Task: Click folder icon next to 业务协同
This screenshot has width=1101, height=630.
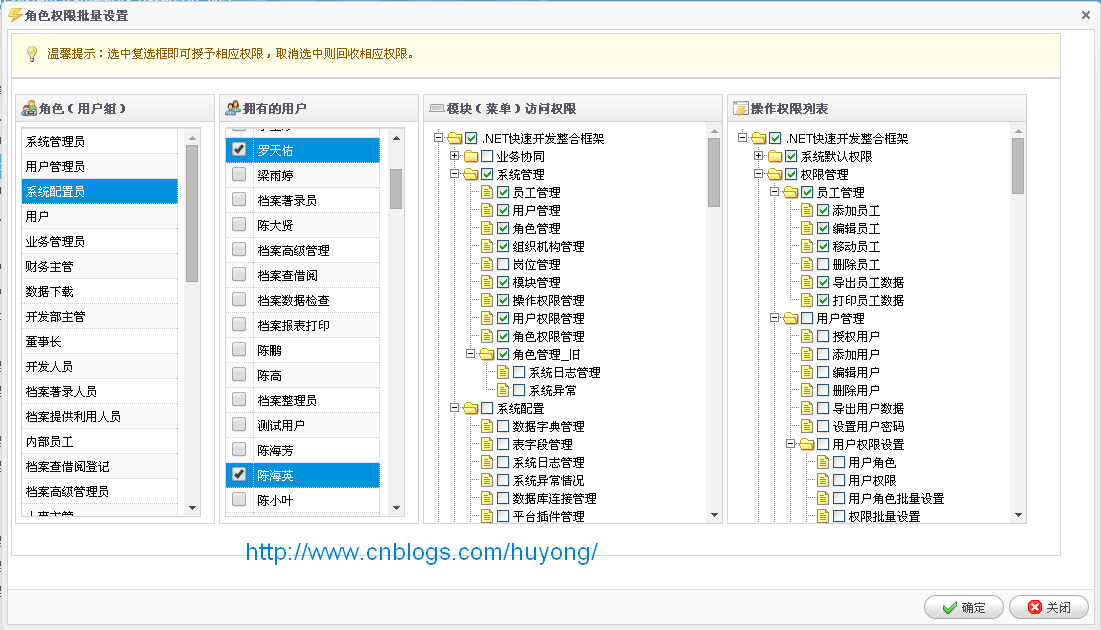Action: [x=470, y=157]
